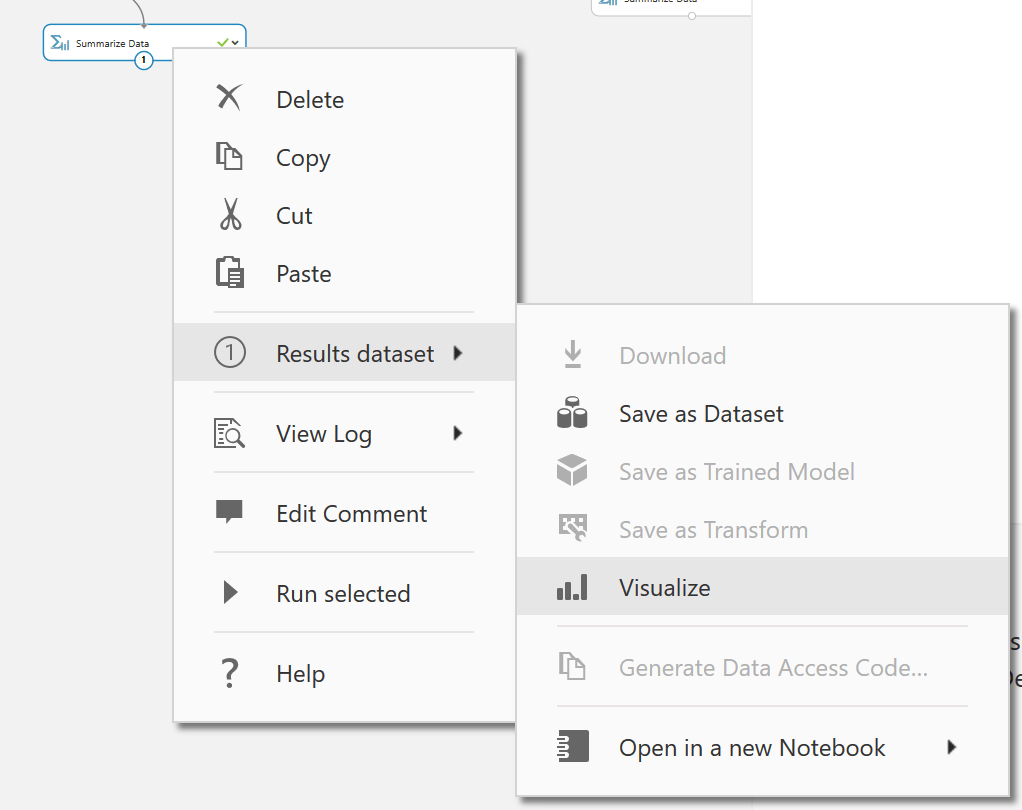Select Visualize from the submenu
Screen dimensions: 1022x810
pyautogui.click(x=664, y=587)
